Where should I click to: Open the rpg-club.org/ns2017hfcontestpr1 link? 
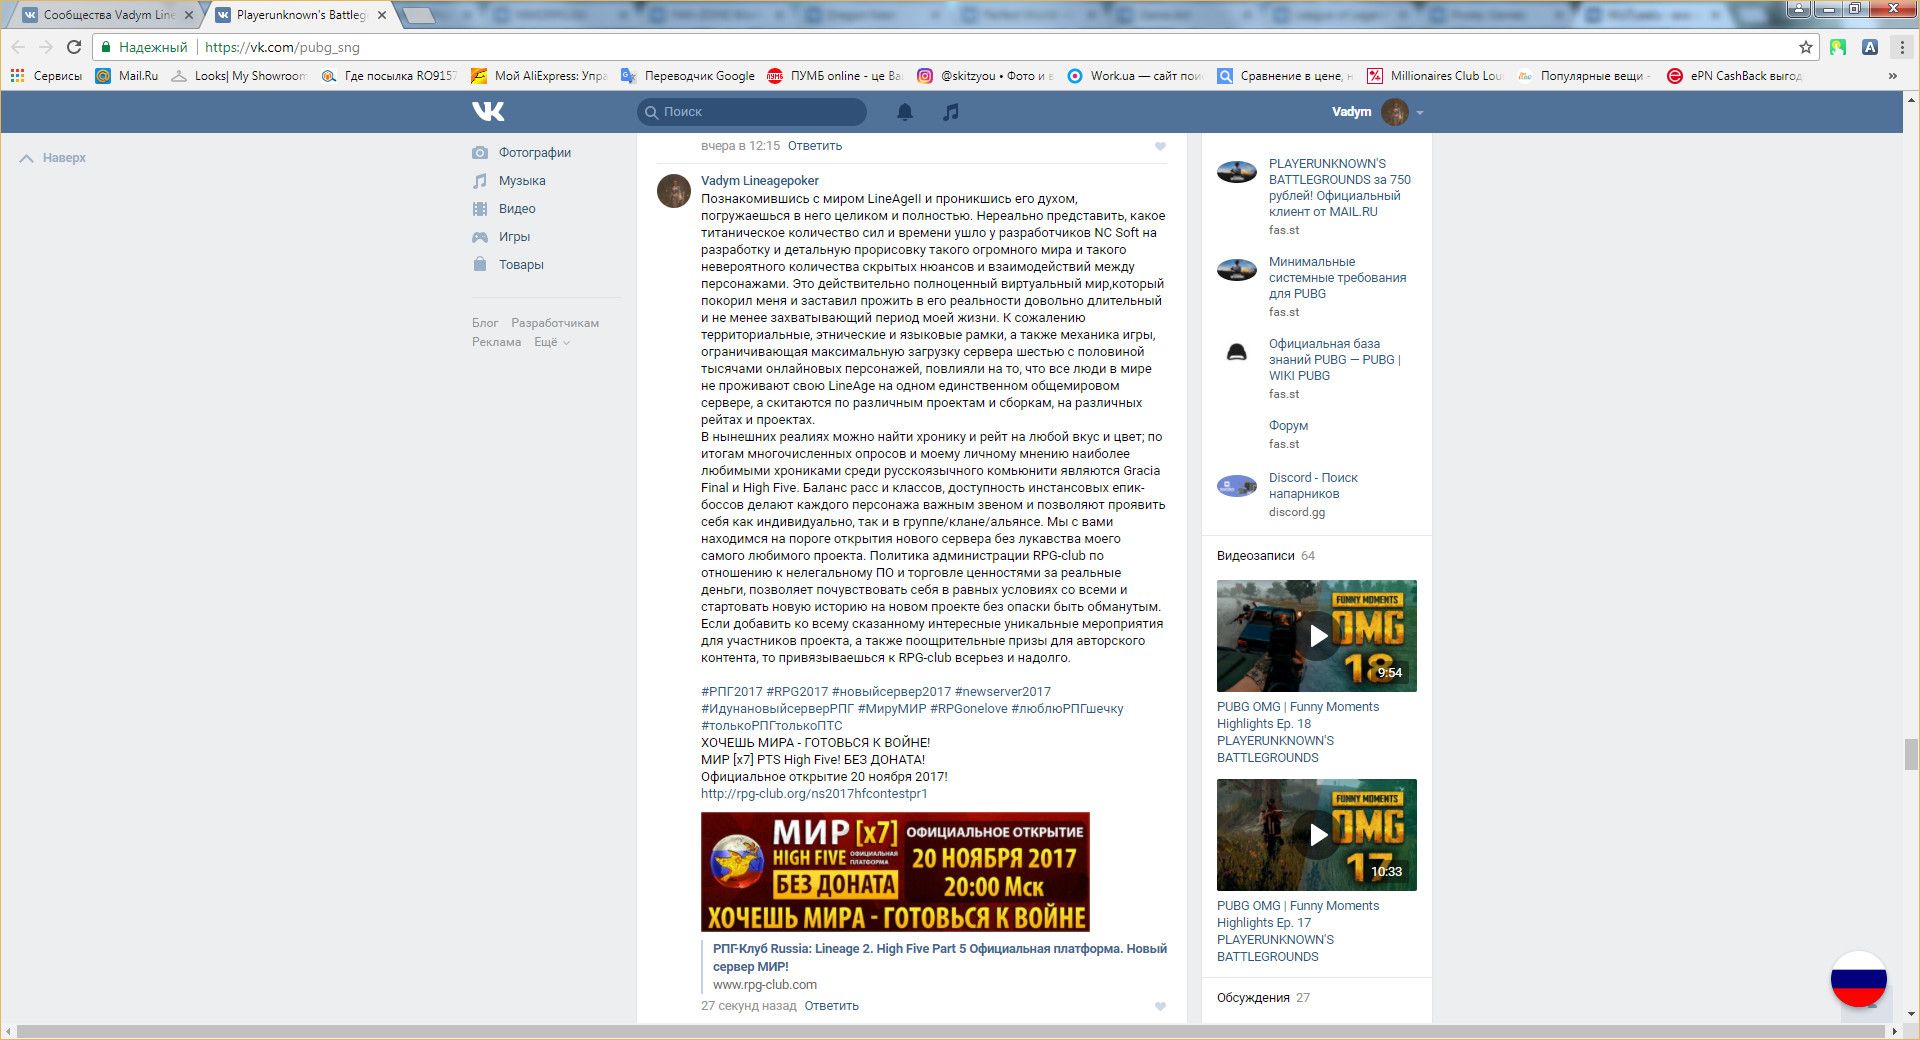[x=814, y=794]
